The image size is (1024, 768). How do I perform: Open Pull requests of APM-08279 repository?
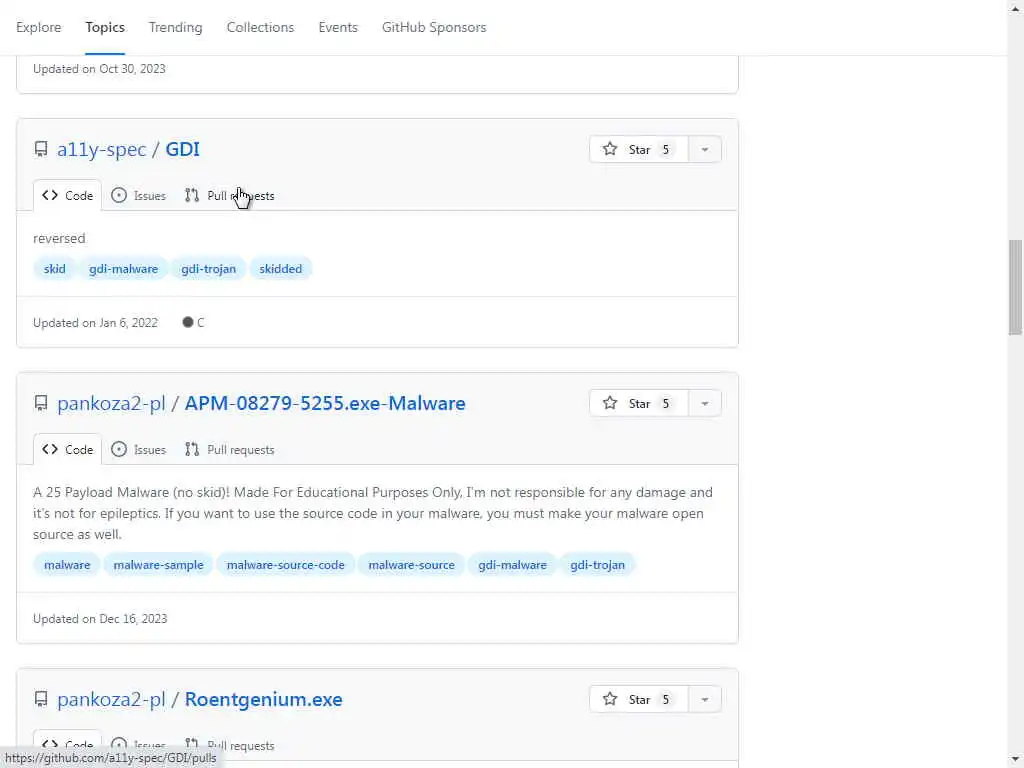pos(229,449)
